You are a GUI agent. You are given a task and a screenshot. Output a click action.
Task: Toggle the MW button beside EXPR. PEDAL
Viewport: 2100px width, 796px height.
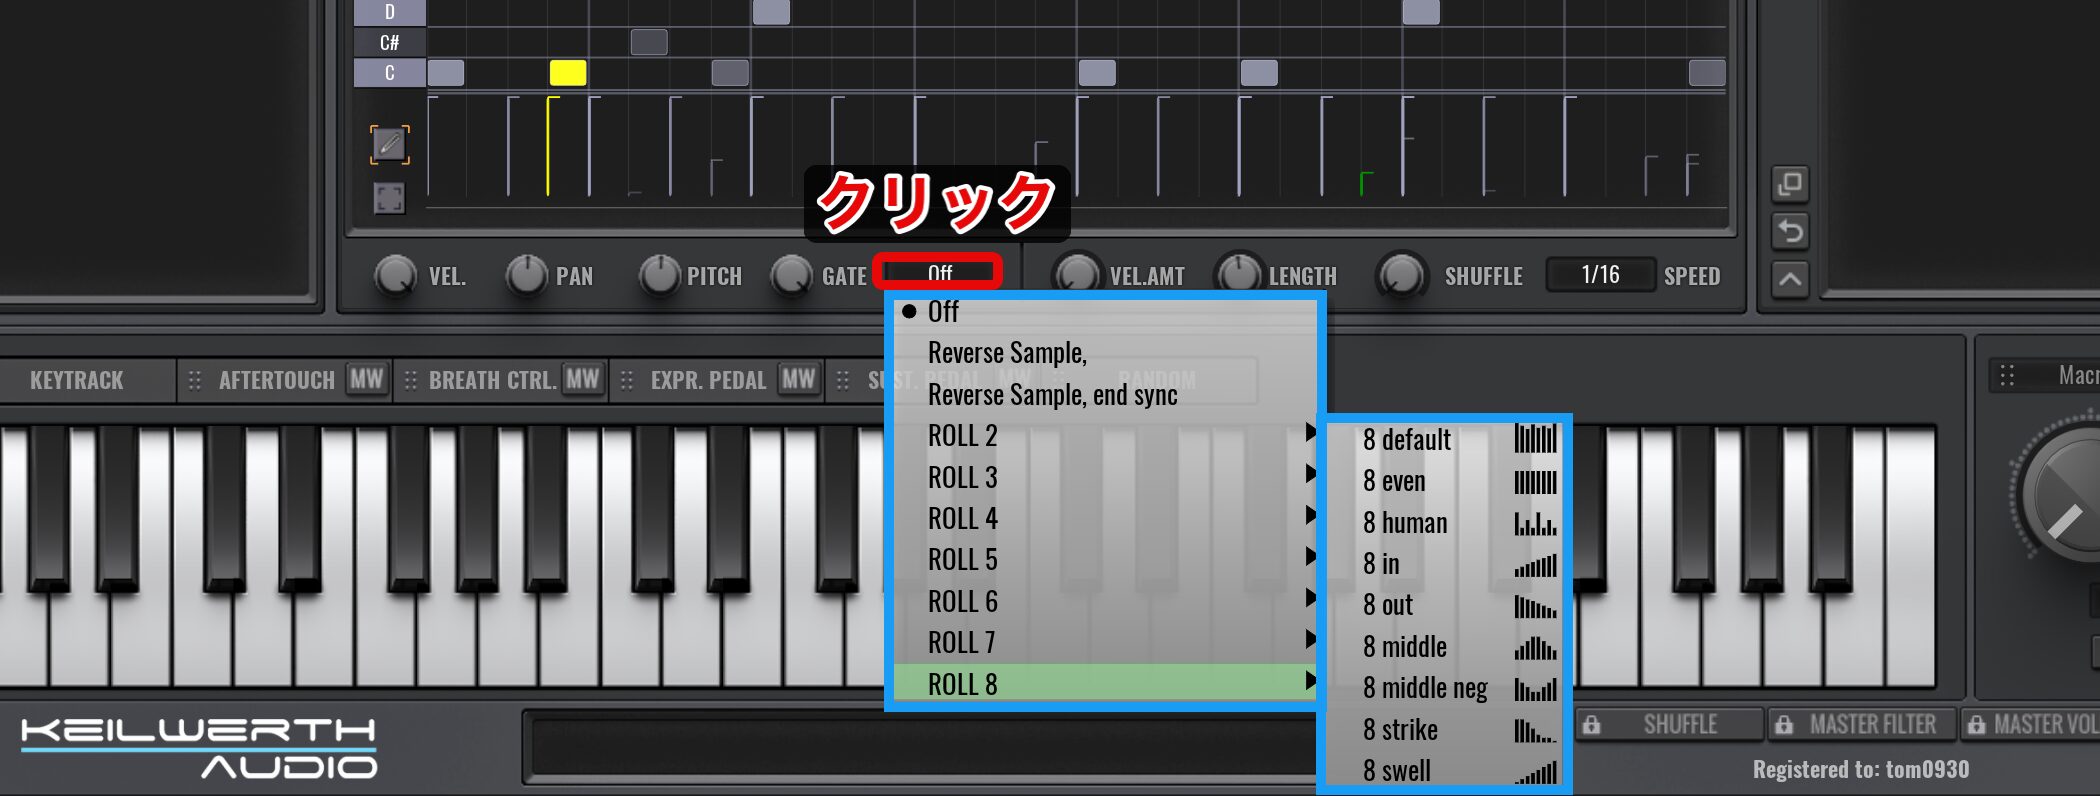click(x=798, y=379)
